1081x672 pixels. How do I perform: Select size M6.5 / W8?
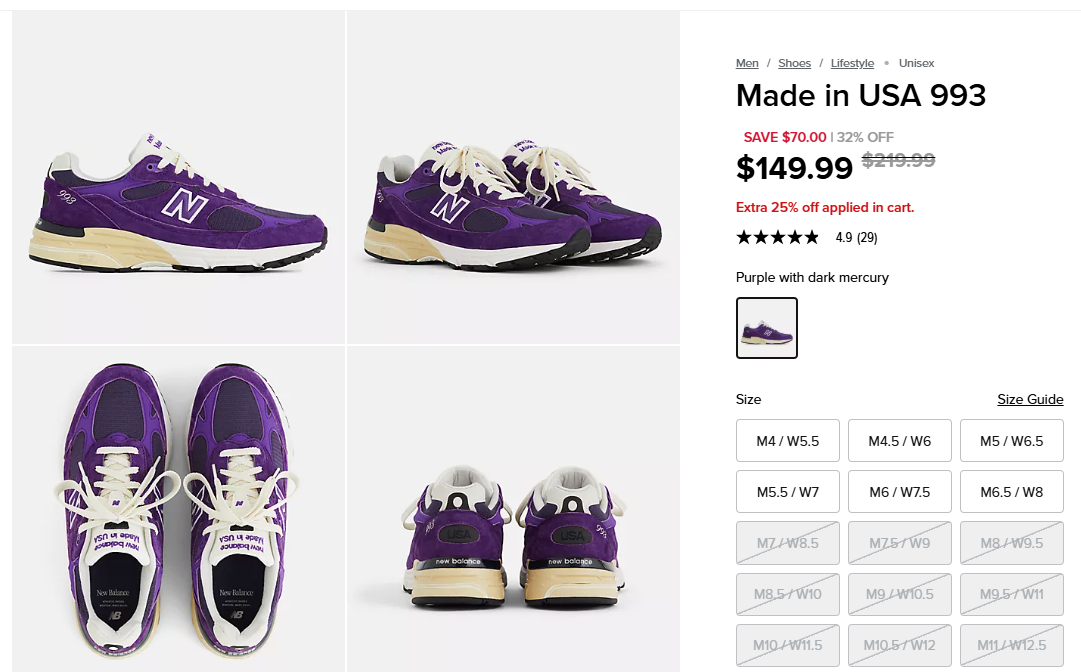1012,492
